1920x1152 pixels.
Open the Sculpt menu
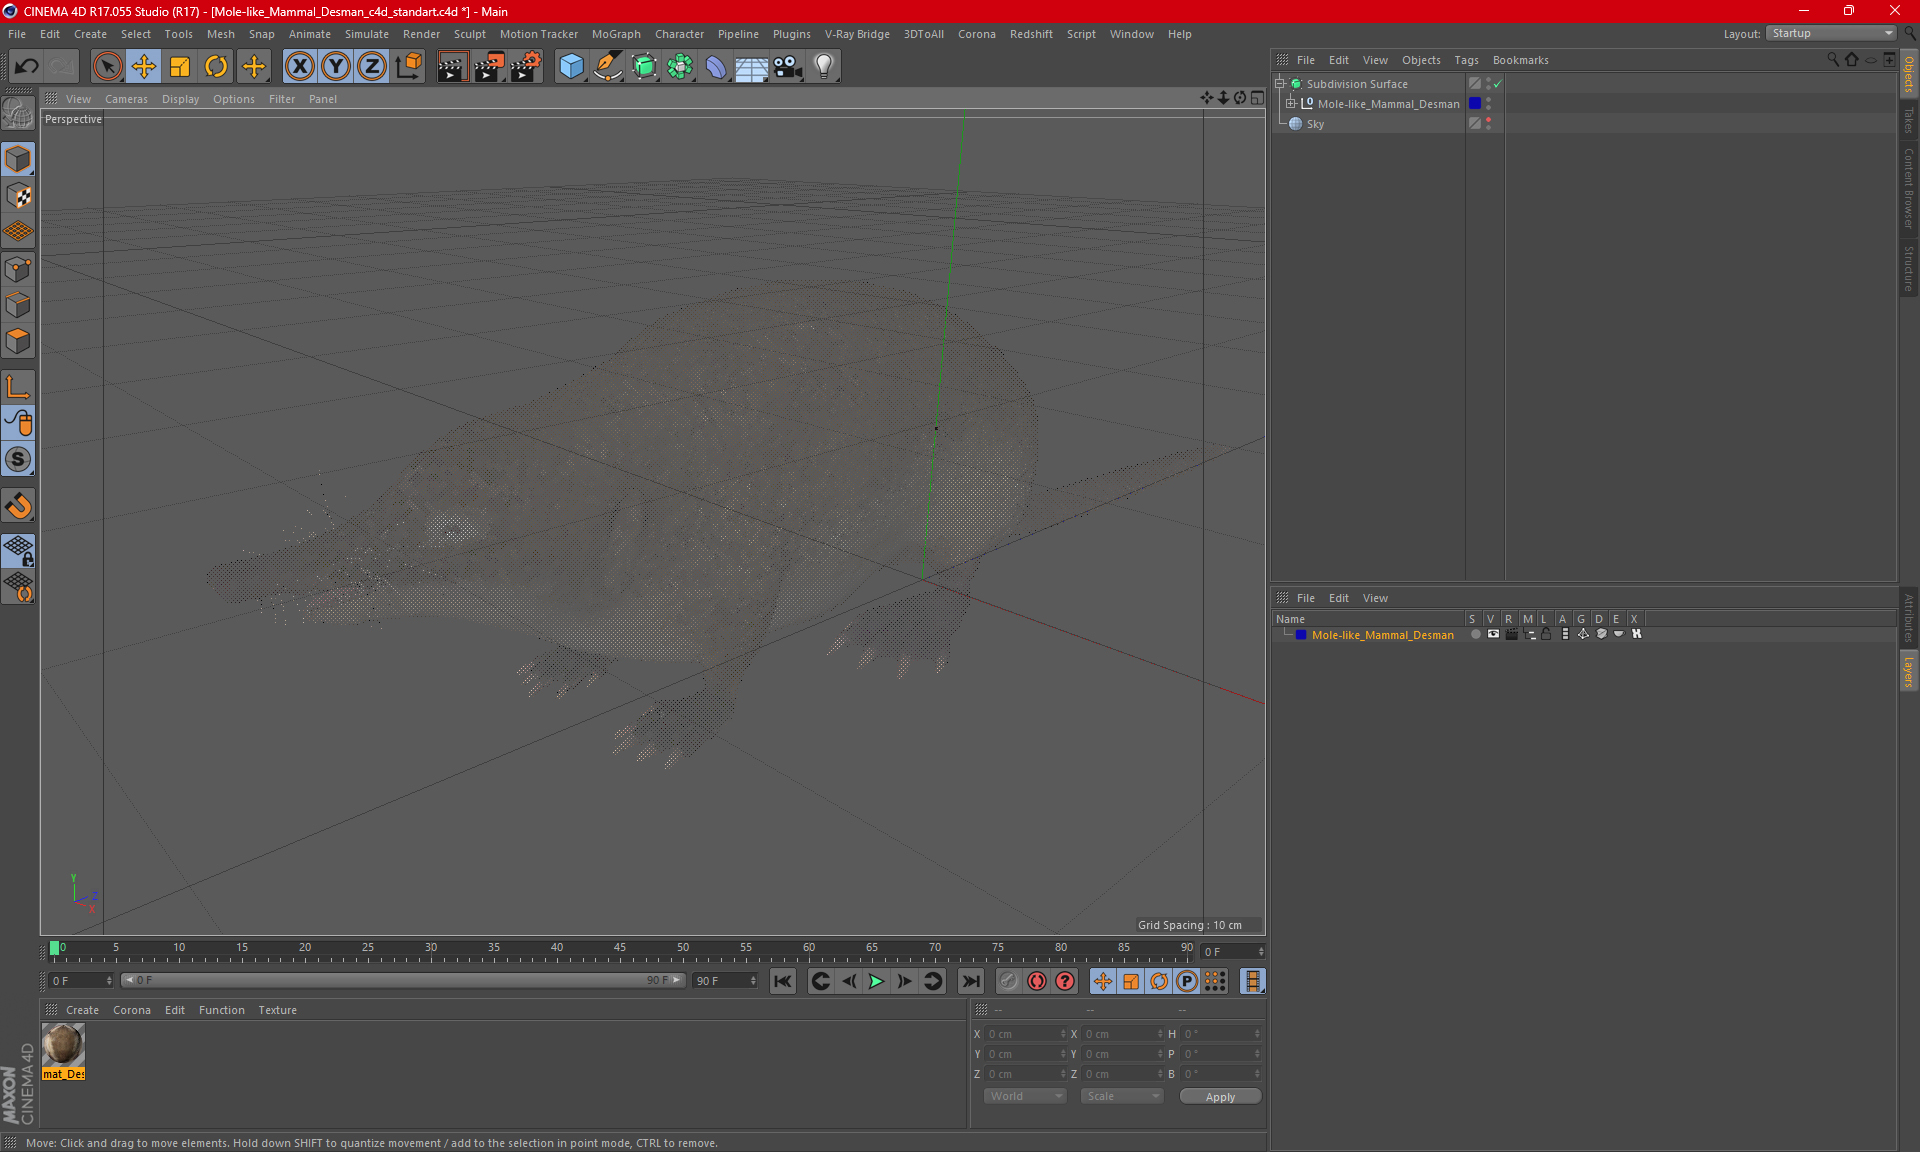pos(469,34)
